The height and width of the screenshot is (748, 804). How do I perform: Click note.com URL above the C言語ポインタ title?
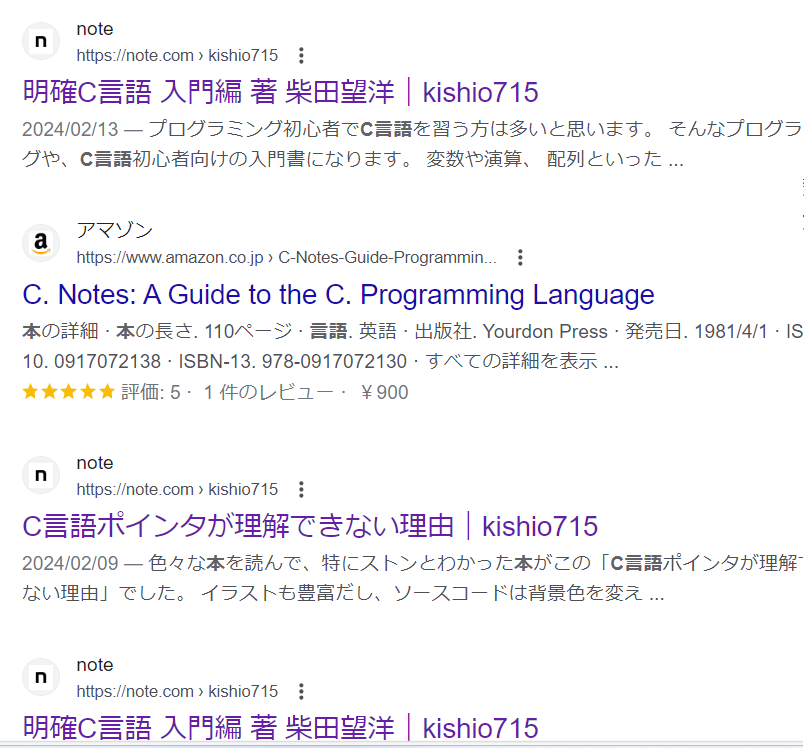pyautogui.click(x=177, y=489)
